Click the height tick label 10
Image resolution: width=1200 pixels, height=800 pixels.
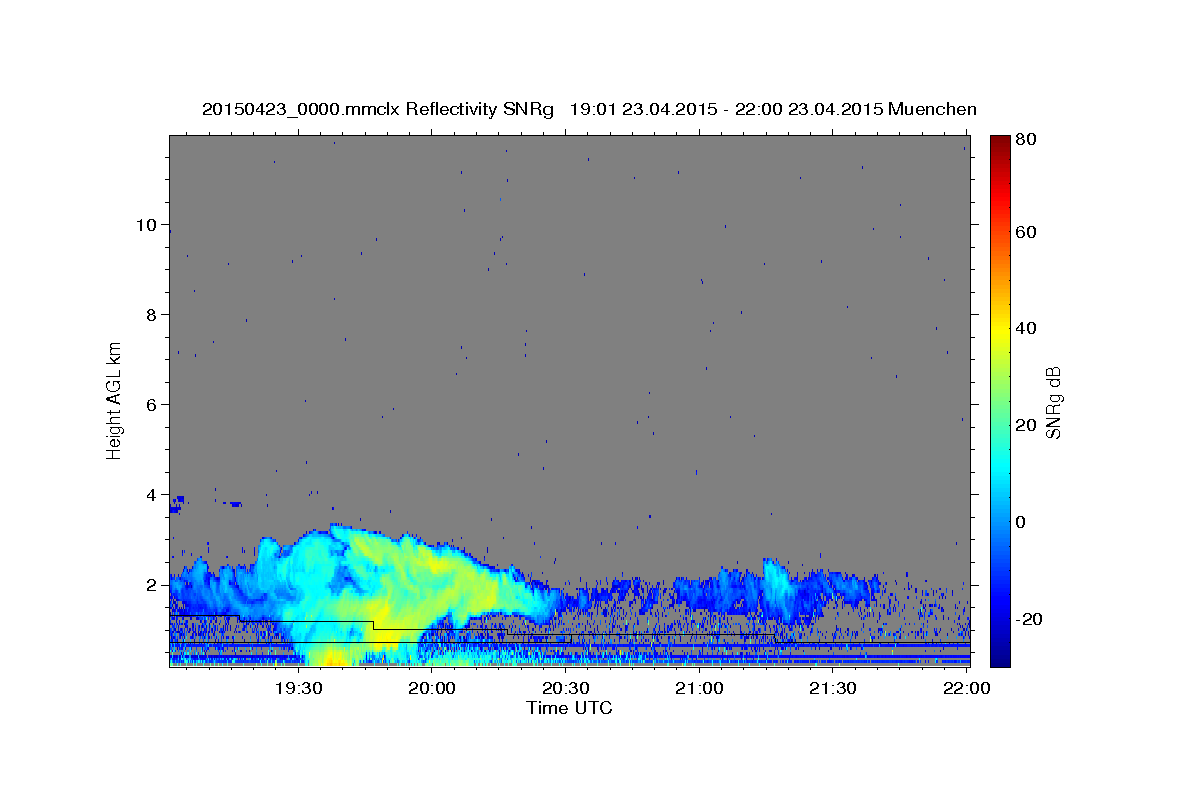[148, 225]
